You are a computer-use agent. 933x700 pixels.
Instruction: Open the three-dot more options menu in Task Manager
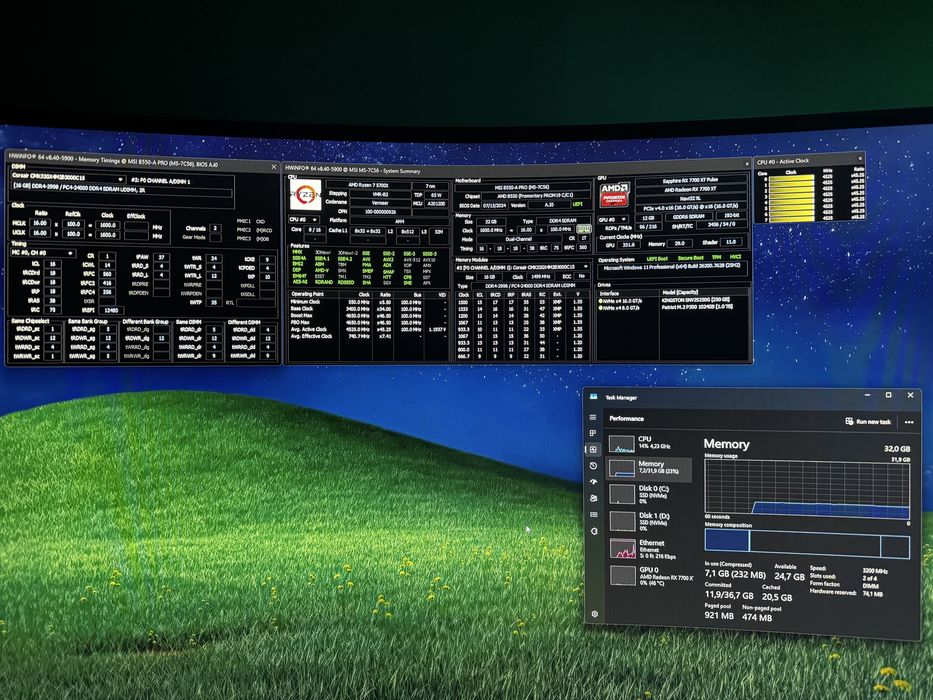[x=909, y=422]
